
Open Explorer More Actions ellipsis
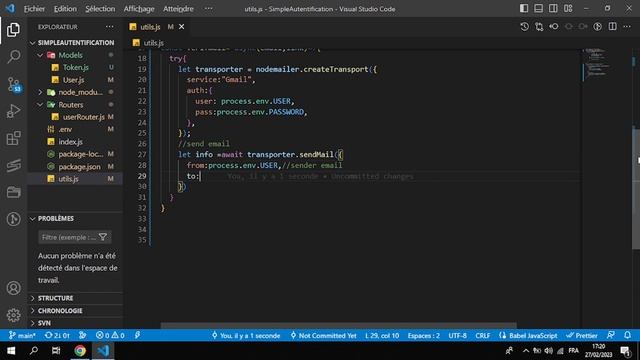(109, 27)
